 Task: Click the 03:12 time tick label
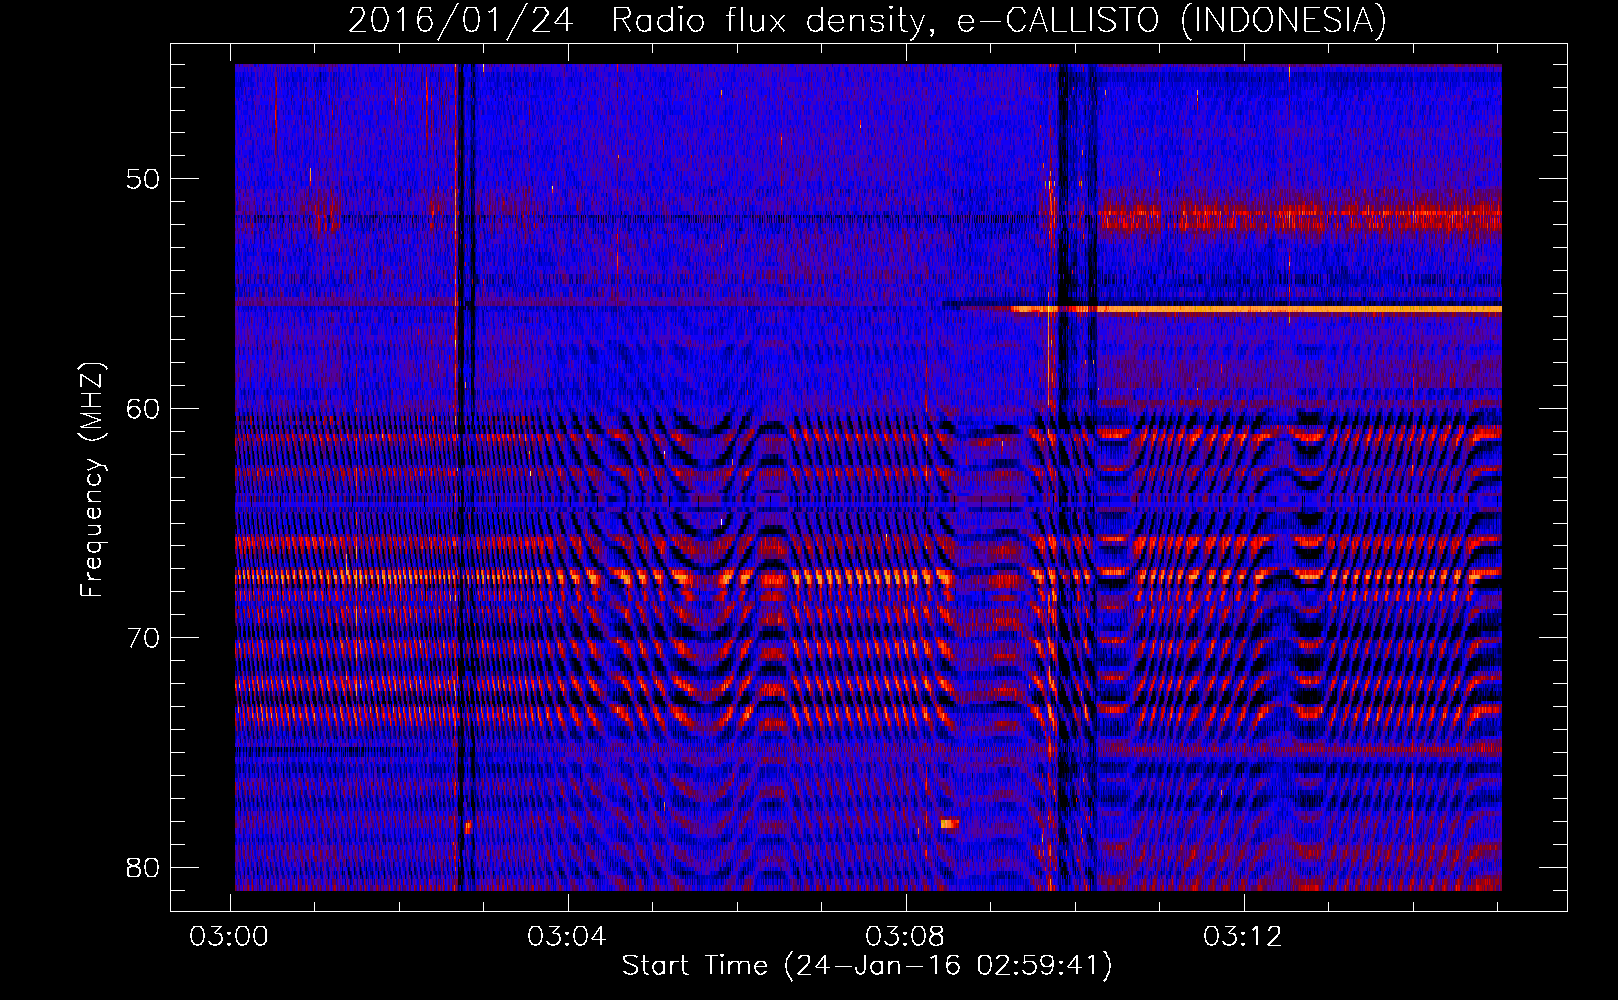1242,937
